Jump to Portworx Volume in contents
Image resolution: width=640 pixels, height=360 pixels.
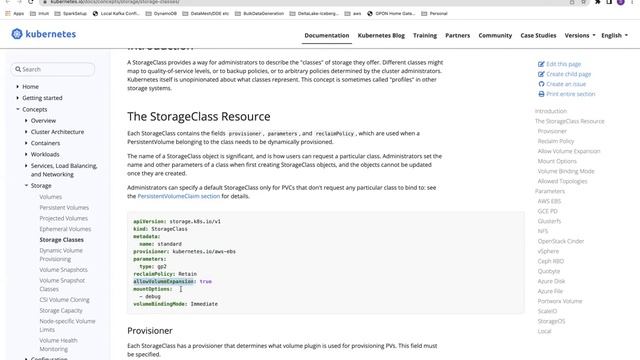pyautogui.click(x=560, y=301)
